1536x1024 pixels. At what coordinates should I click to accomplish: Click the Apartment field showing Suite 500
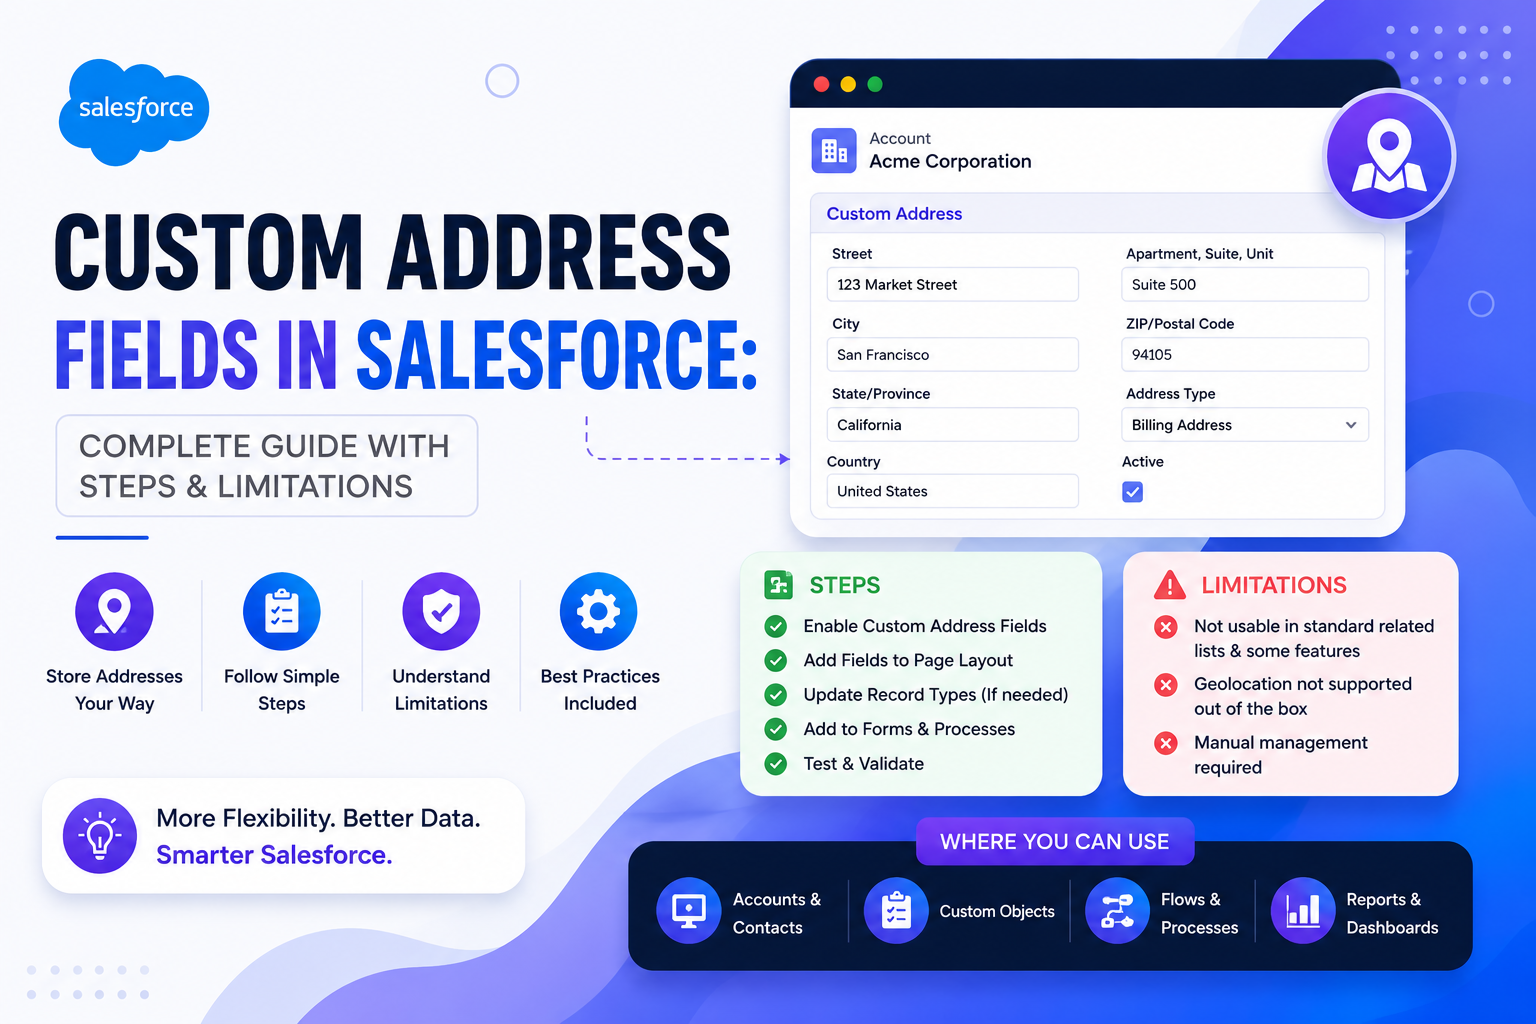1245,284
